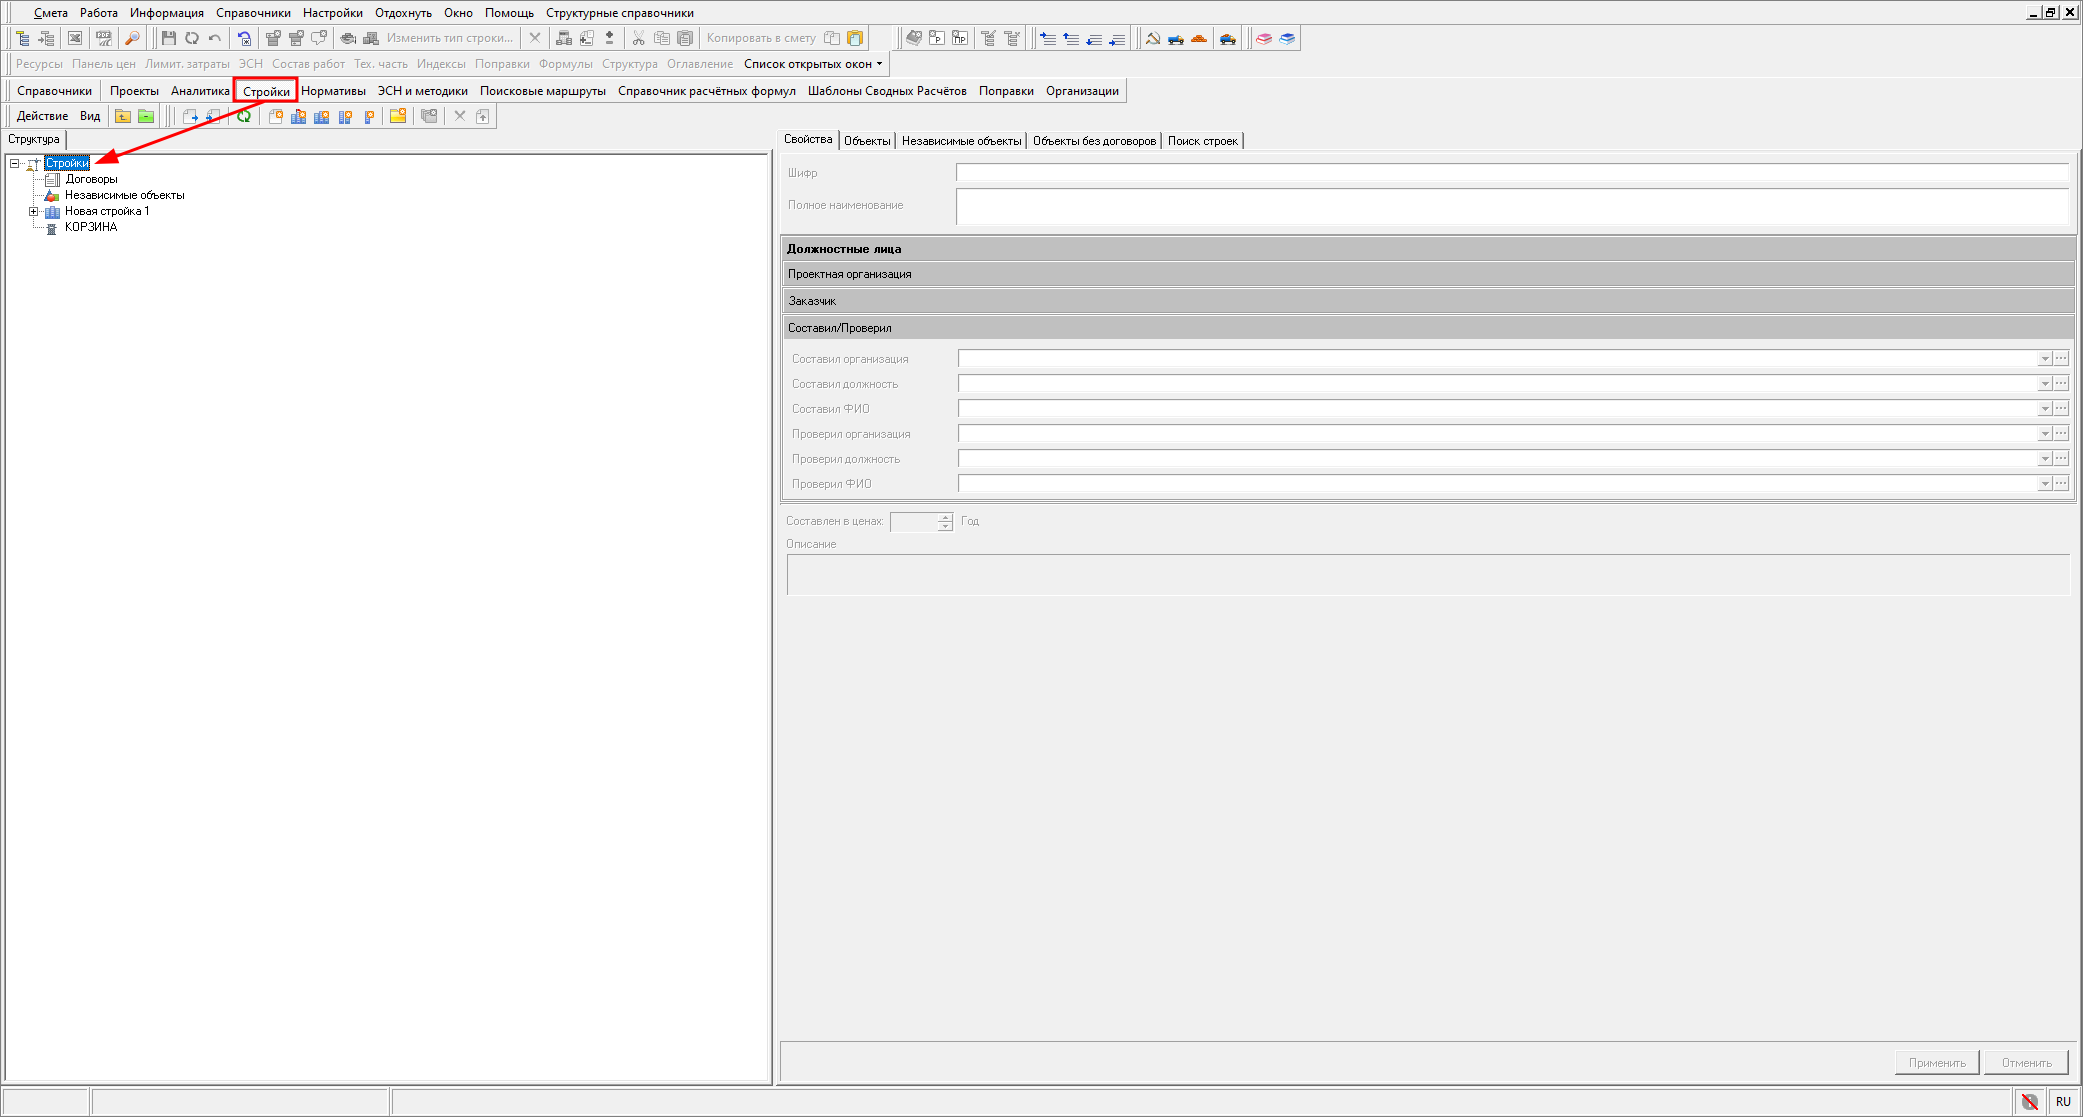Viewport: 2083px width, 1117px height.
Task: Expand the Новая стройка 1 tree node
Action: (33, 211)
